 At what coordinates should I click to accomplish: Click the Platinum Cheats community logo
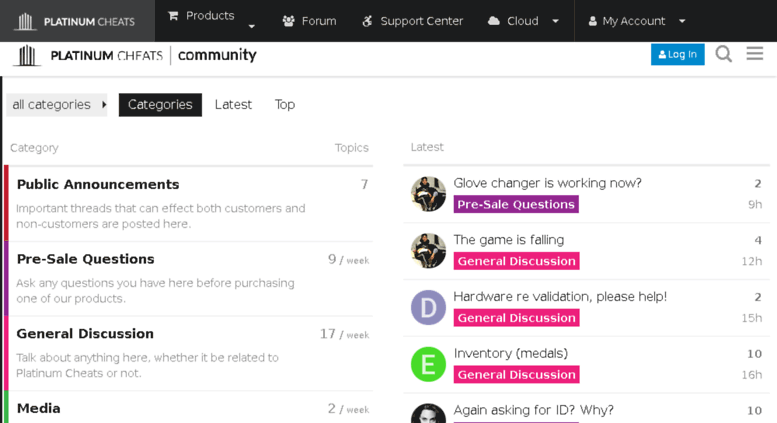pyautogui.click(x=135, y=55)
